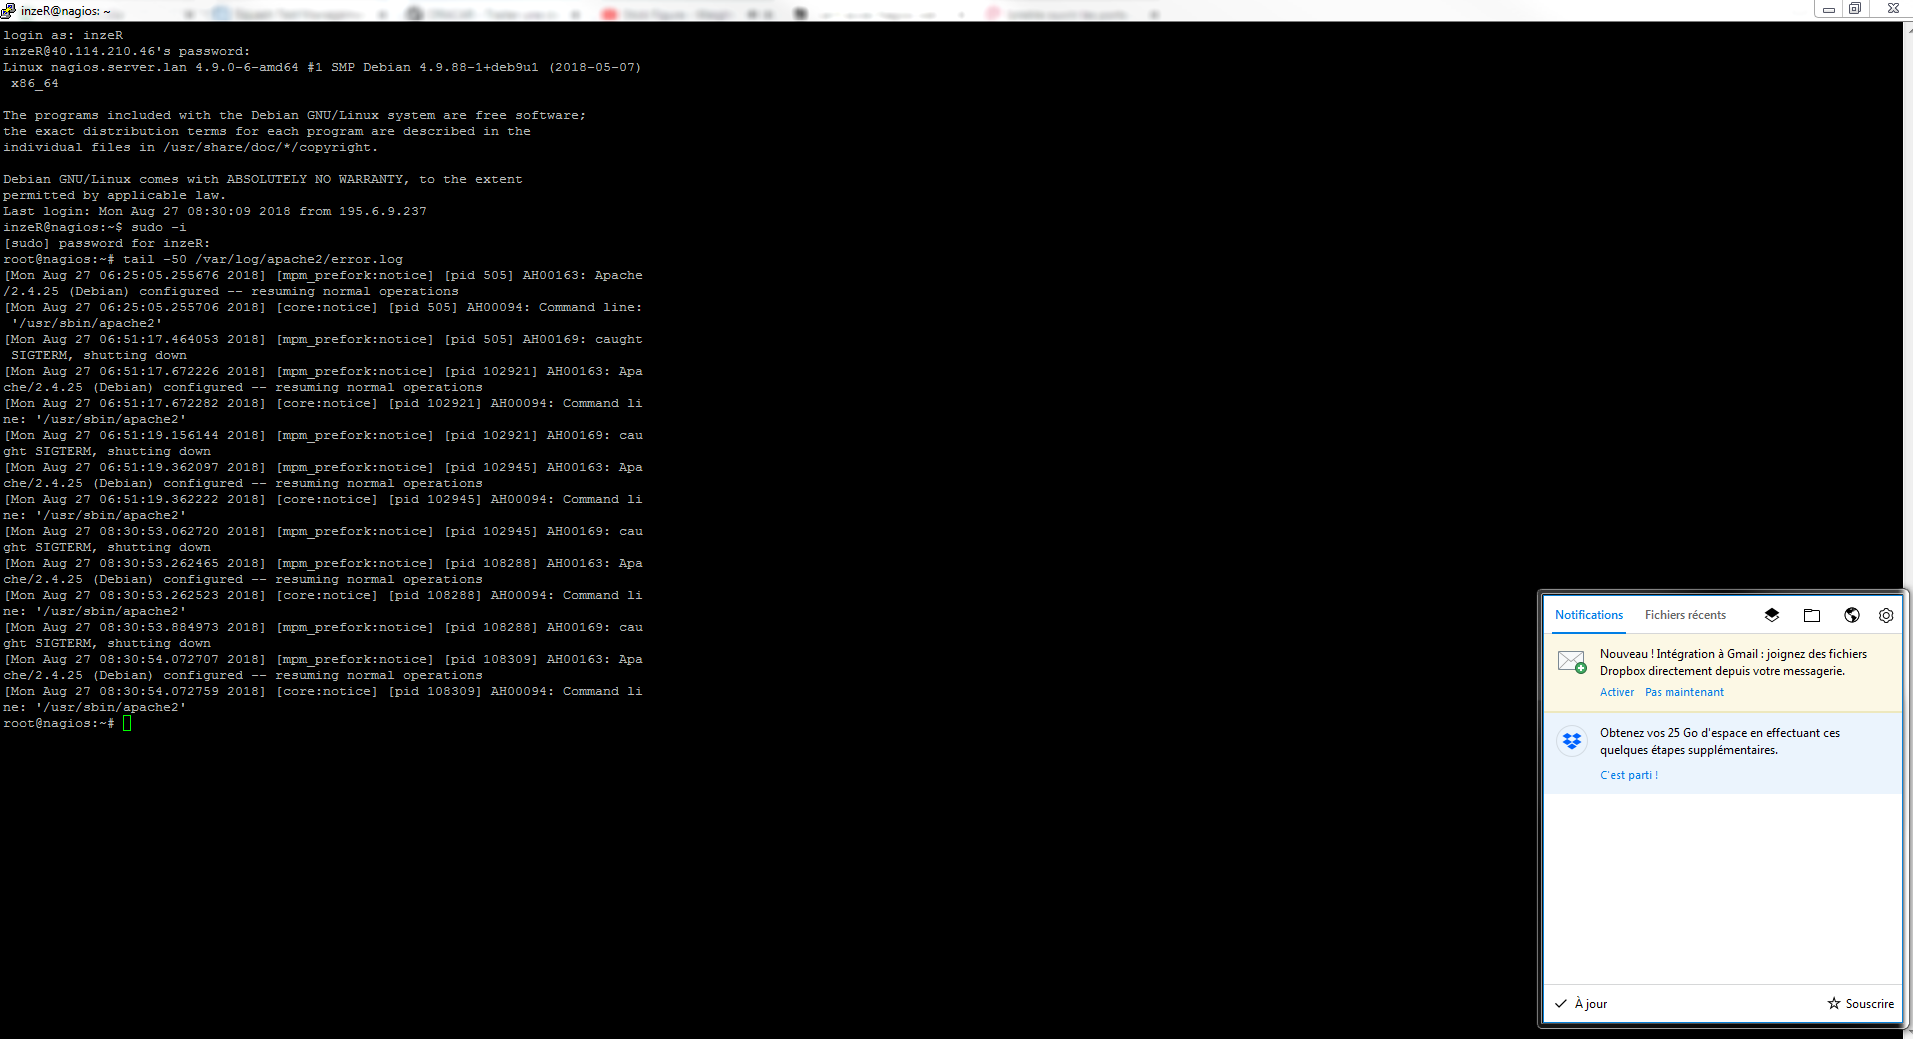Restore down the PuTTY window
The width and height of the screenshot is (1913, 1039).
tap(1854, 9)
